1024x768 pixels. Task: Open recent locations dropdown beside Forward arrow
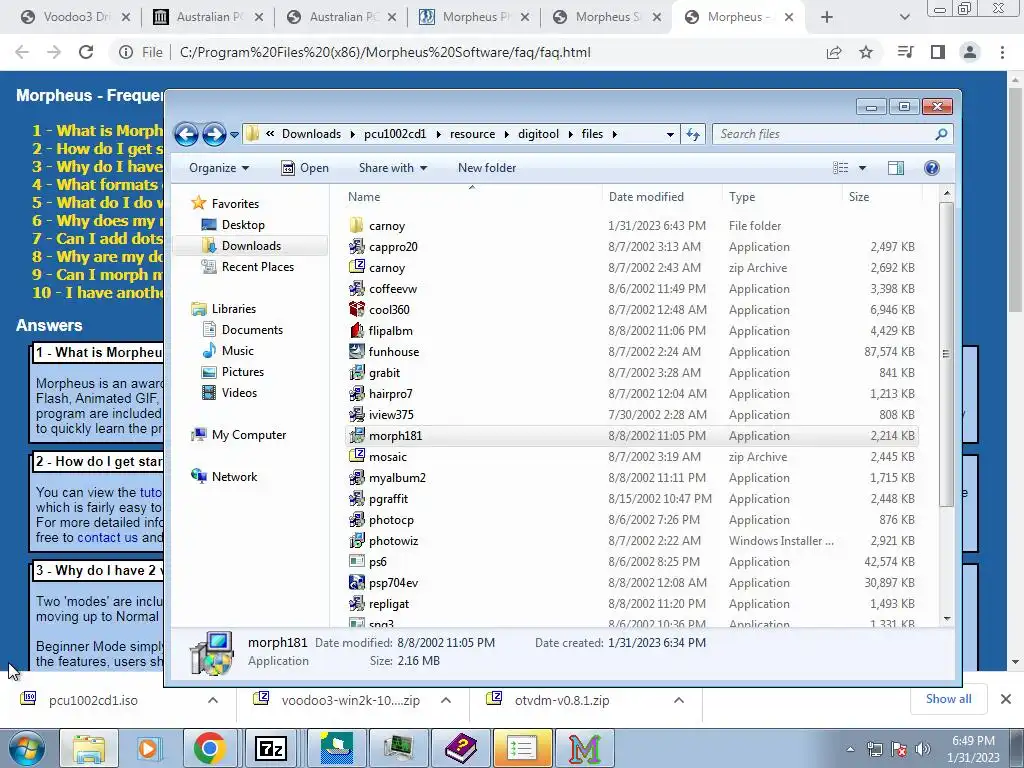point(234,135)
